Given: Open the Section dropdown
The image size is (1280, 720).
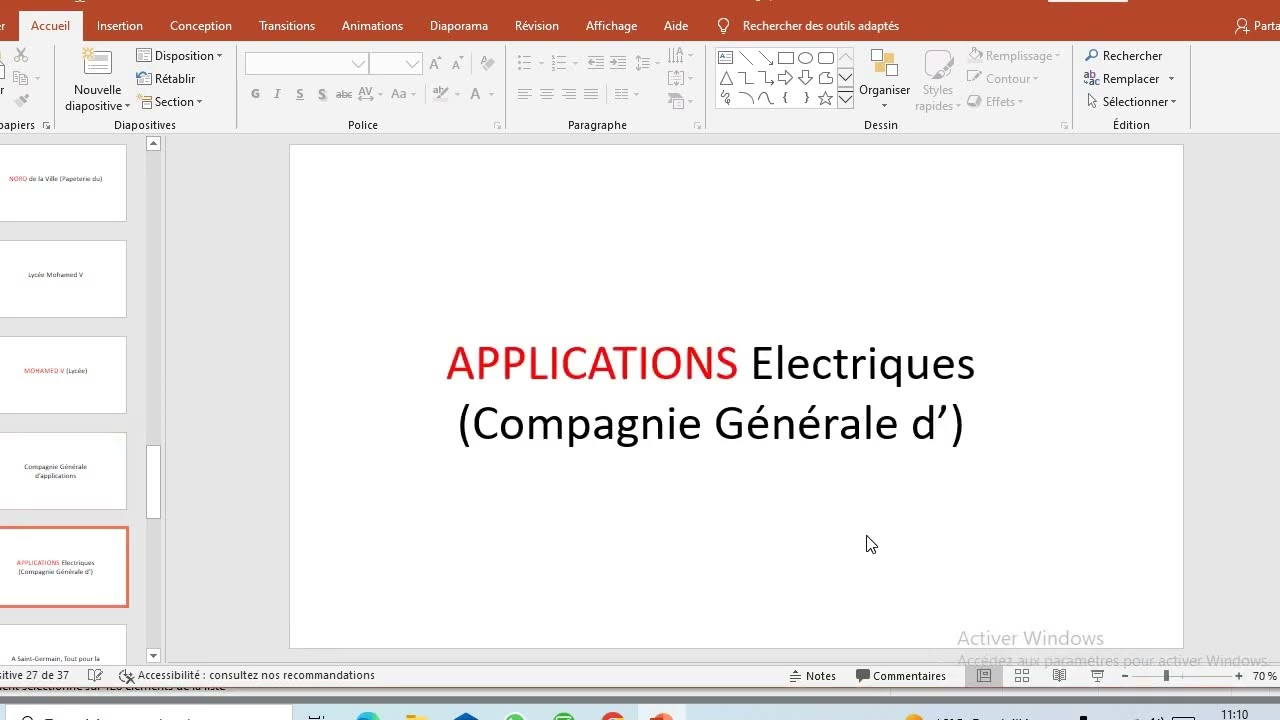Looking at the screenshot, I should coord(170,102).
